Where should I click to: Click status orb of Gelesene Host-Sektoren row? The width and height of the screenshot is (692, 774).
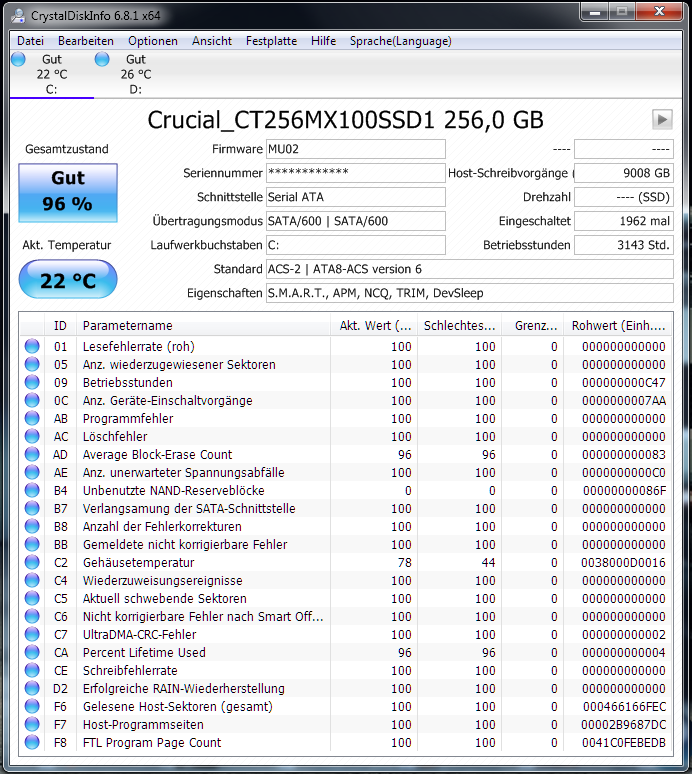click(x=32, y=706)
